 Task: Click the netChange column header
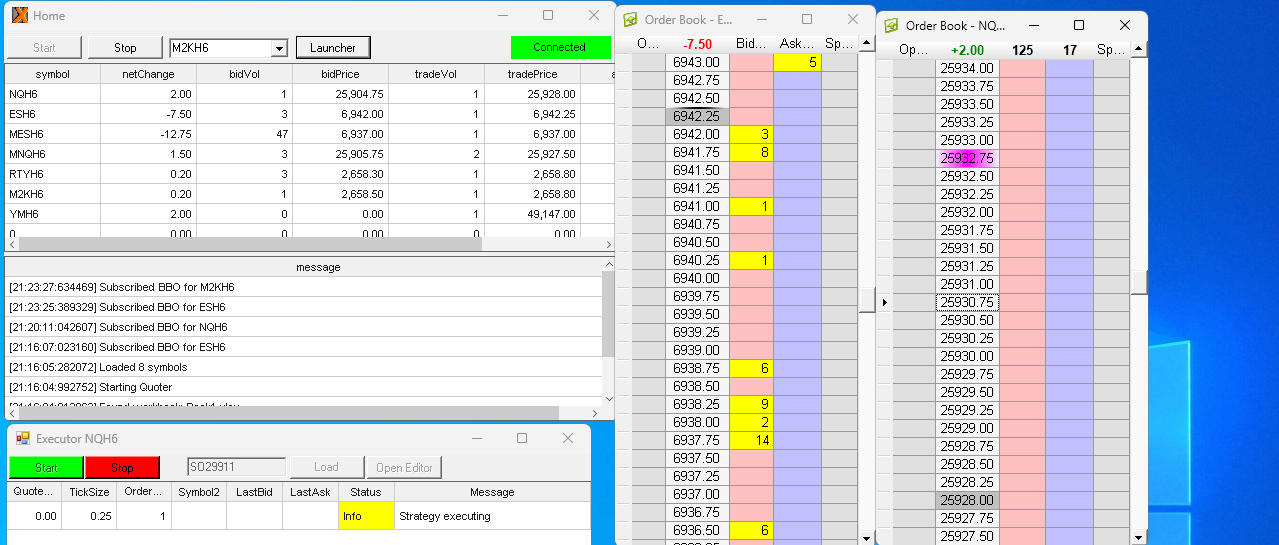148,74
